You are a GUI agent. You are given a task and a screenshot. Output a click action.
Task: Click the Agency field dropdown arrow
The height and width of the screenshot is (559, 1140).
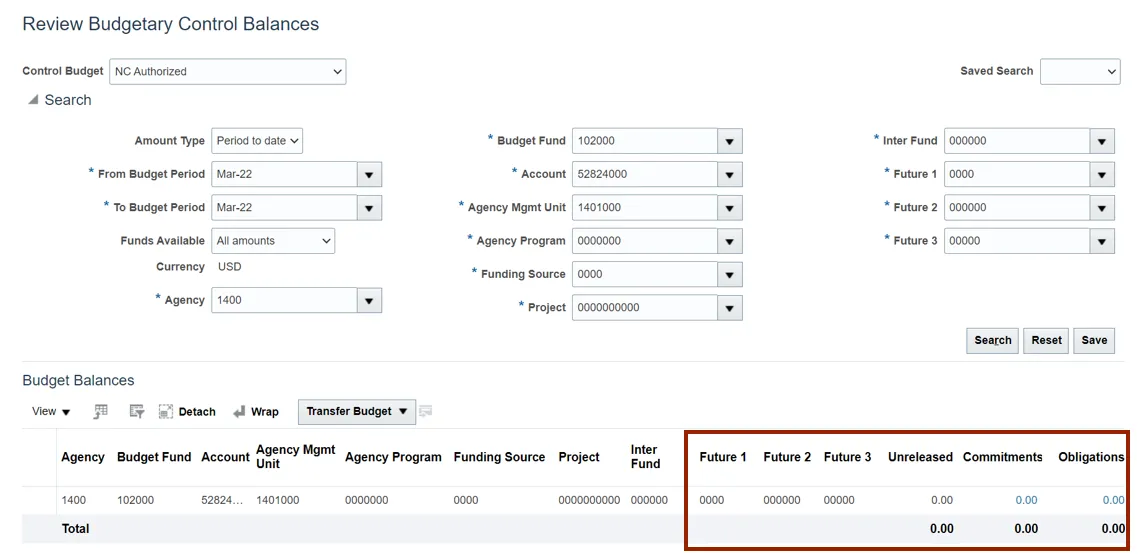[x=369, y=300]
